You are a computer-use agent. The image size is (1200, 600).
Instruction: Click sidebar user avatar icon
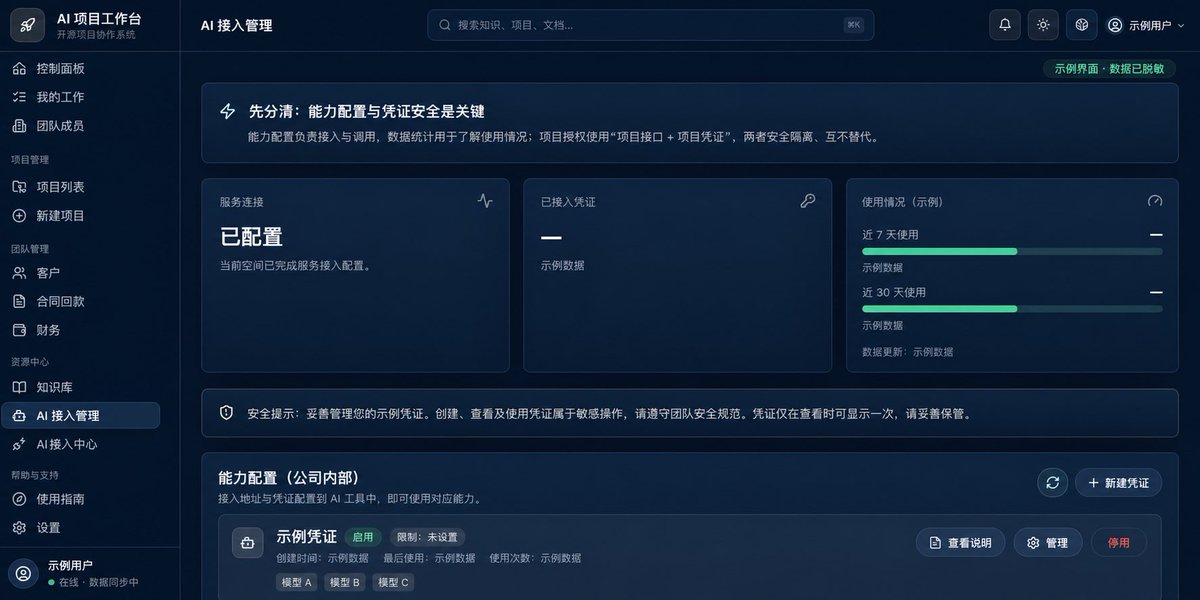(23, 573)
